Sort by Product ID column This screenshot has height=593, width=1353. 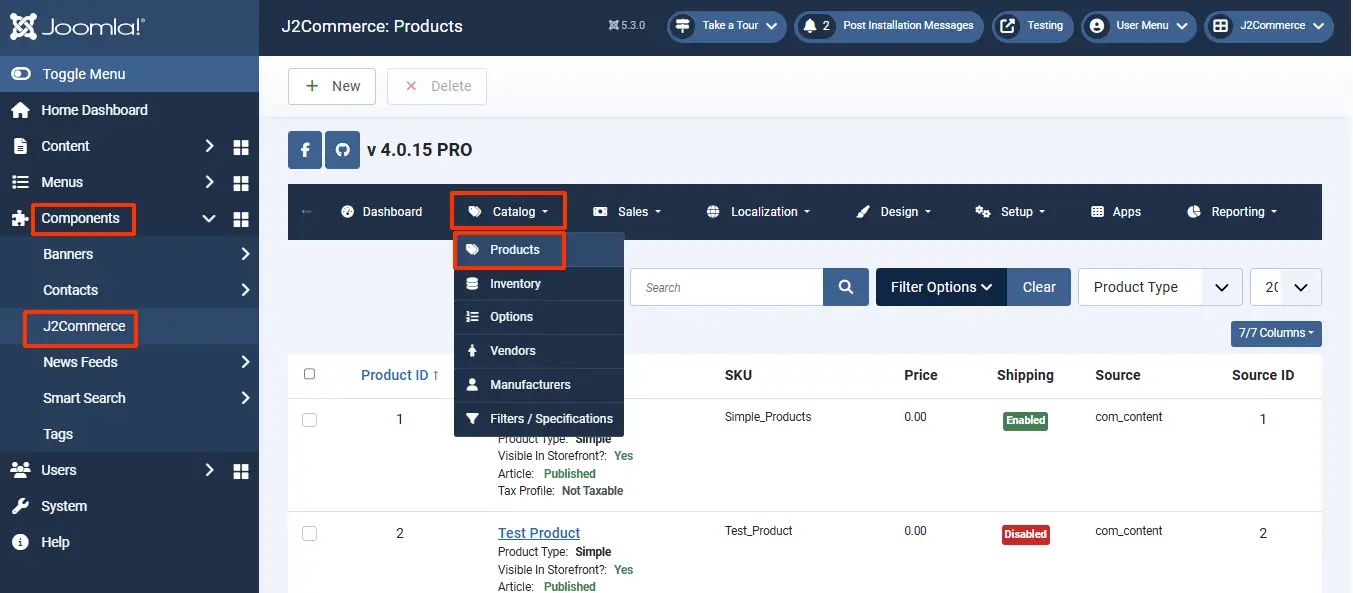(x=400, y=375)
